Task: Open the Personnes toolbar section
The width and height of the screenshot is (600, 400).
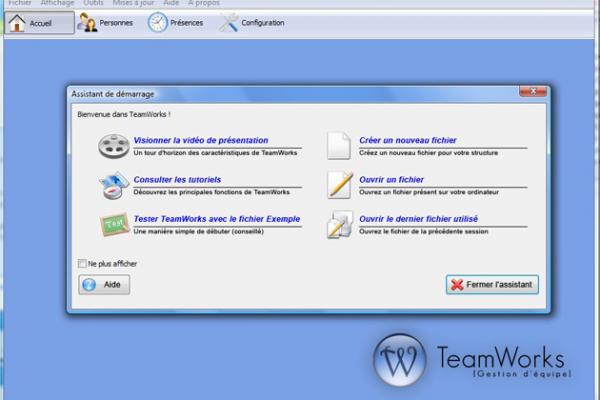Action: coord(105,23)
